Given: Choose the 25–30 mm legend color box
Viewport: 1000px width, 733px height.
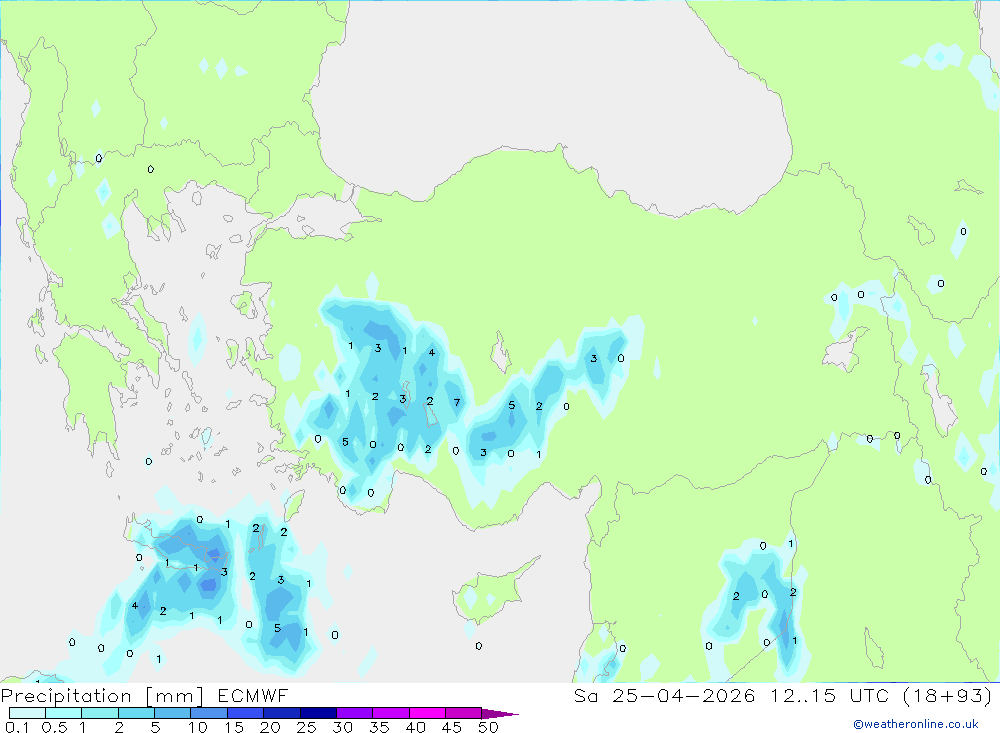Looking at the screenshot, I should pyautogui.click(x=318, y=713).
